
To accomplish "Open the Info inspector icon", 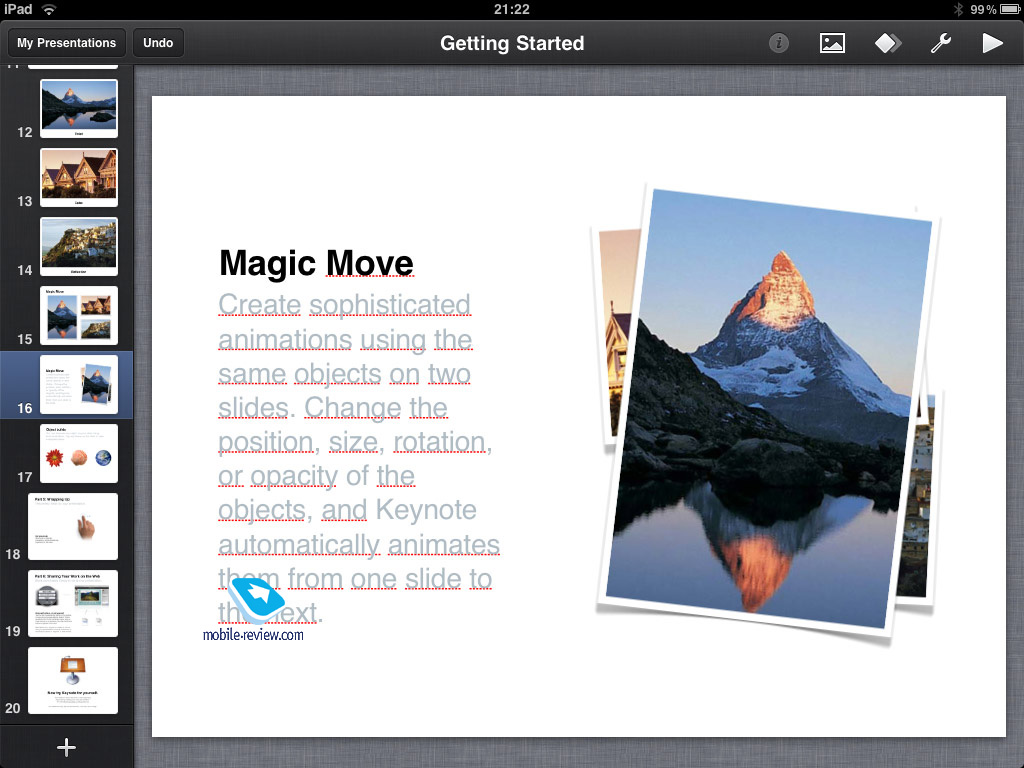I will tap(779, 43).
